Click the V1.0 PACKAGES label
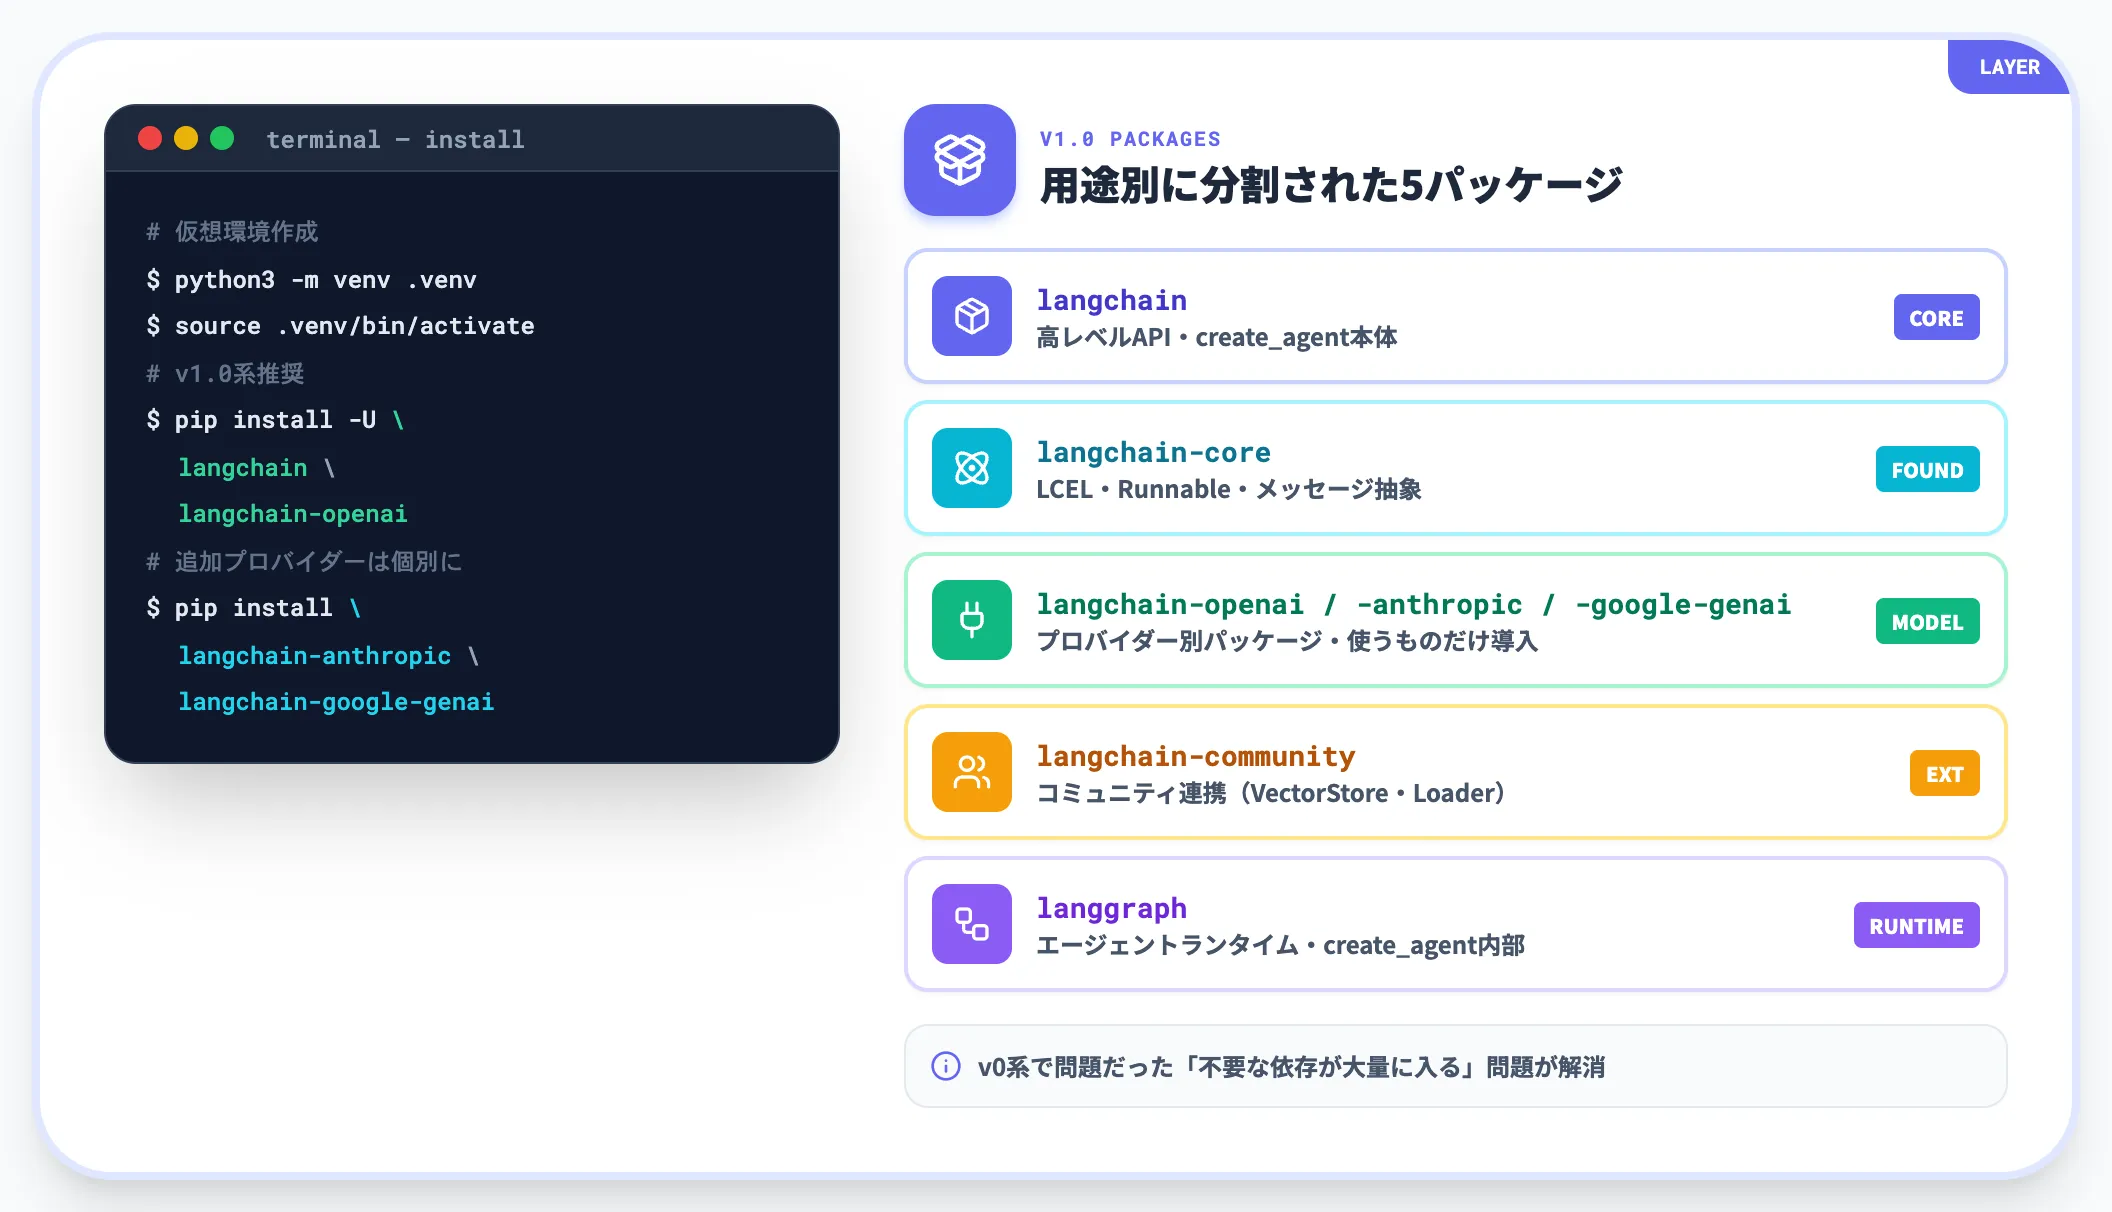The height and width of the screenshot is (1212, 2112). click(1130, 139)
